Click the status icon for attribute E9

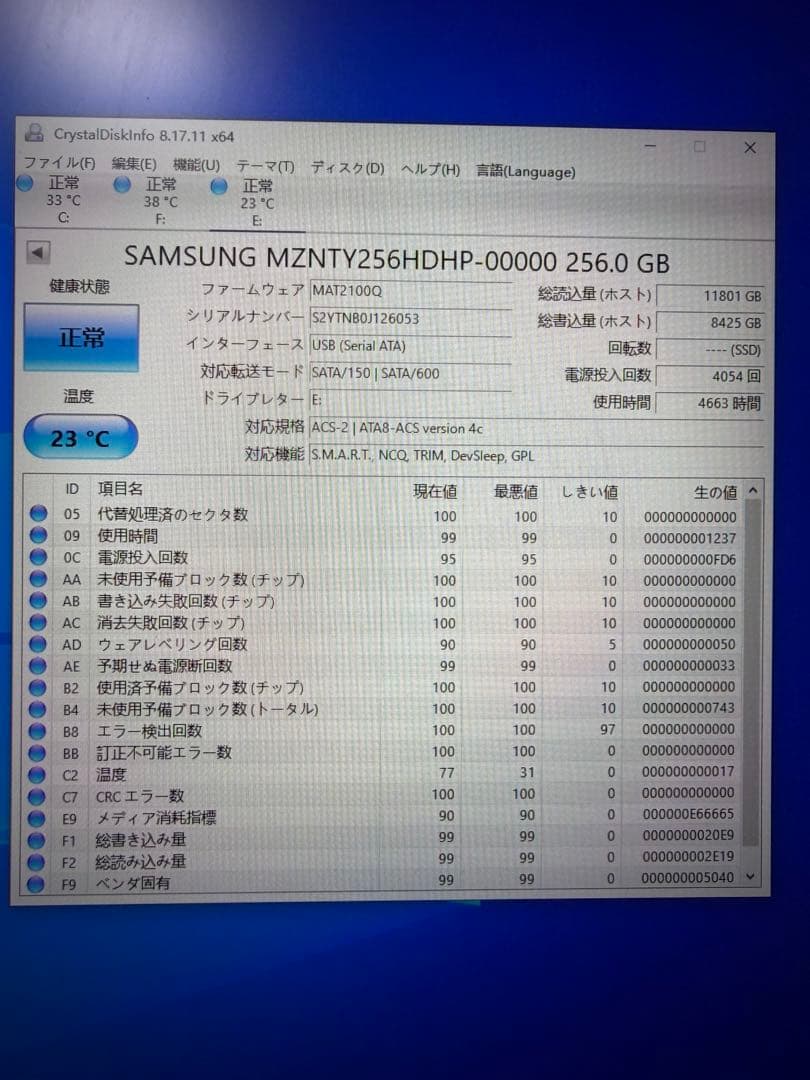pos(37,818)
